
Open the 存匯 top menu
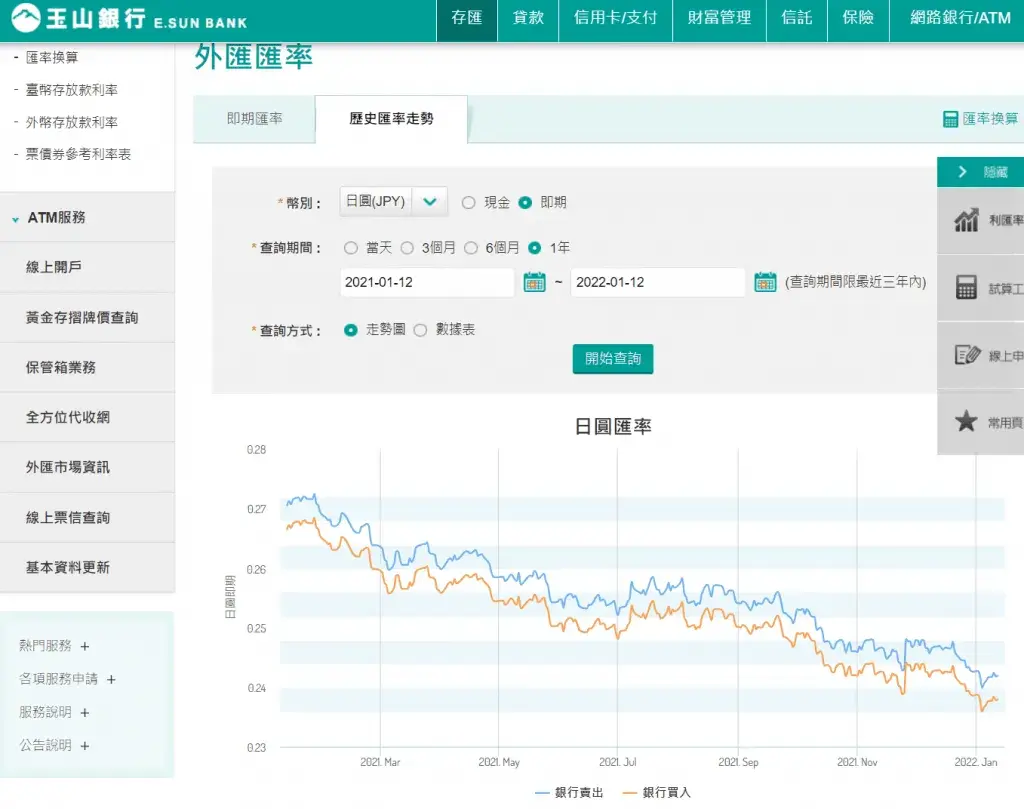(466, 18)
